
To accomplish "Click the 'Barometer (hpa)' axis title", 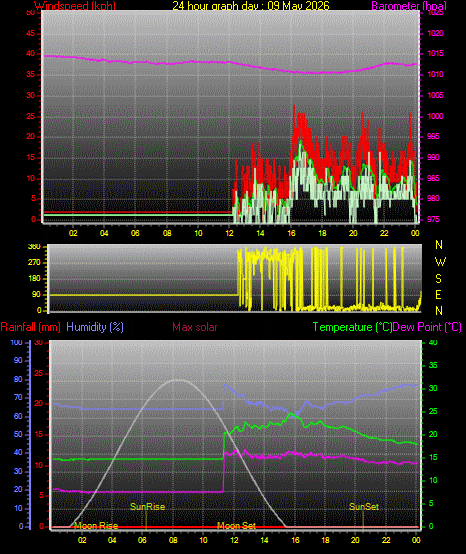I will 409,6.
